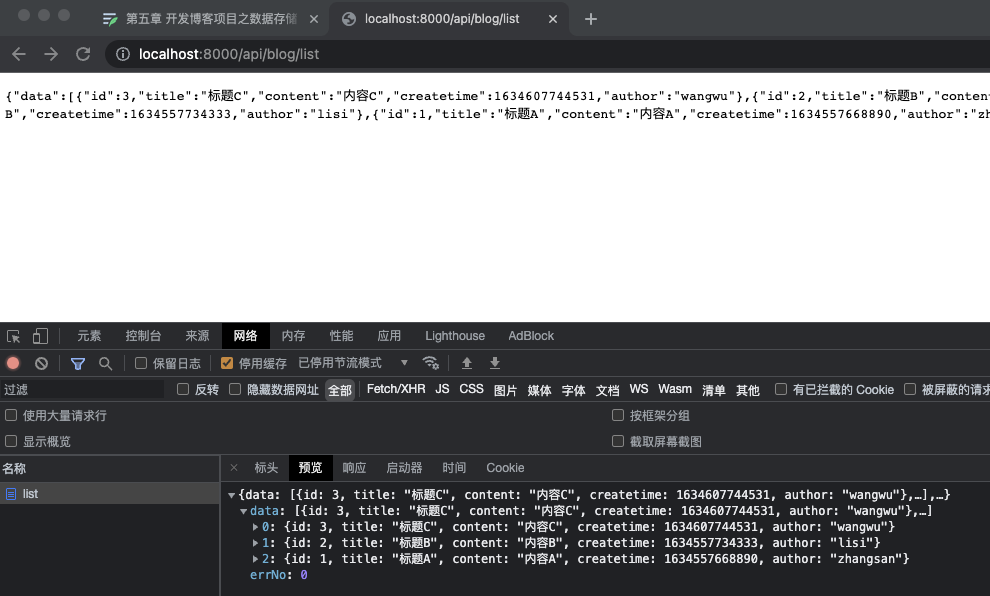Activate the DevTools element inspector icon
Image resolution: width=990 pixels, height=596 pixels.
[x=13, y=336]
